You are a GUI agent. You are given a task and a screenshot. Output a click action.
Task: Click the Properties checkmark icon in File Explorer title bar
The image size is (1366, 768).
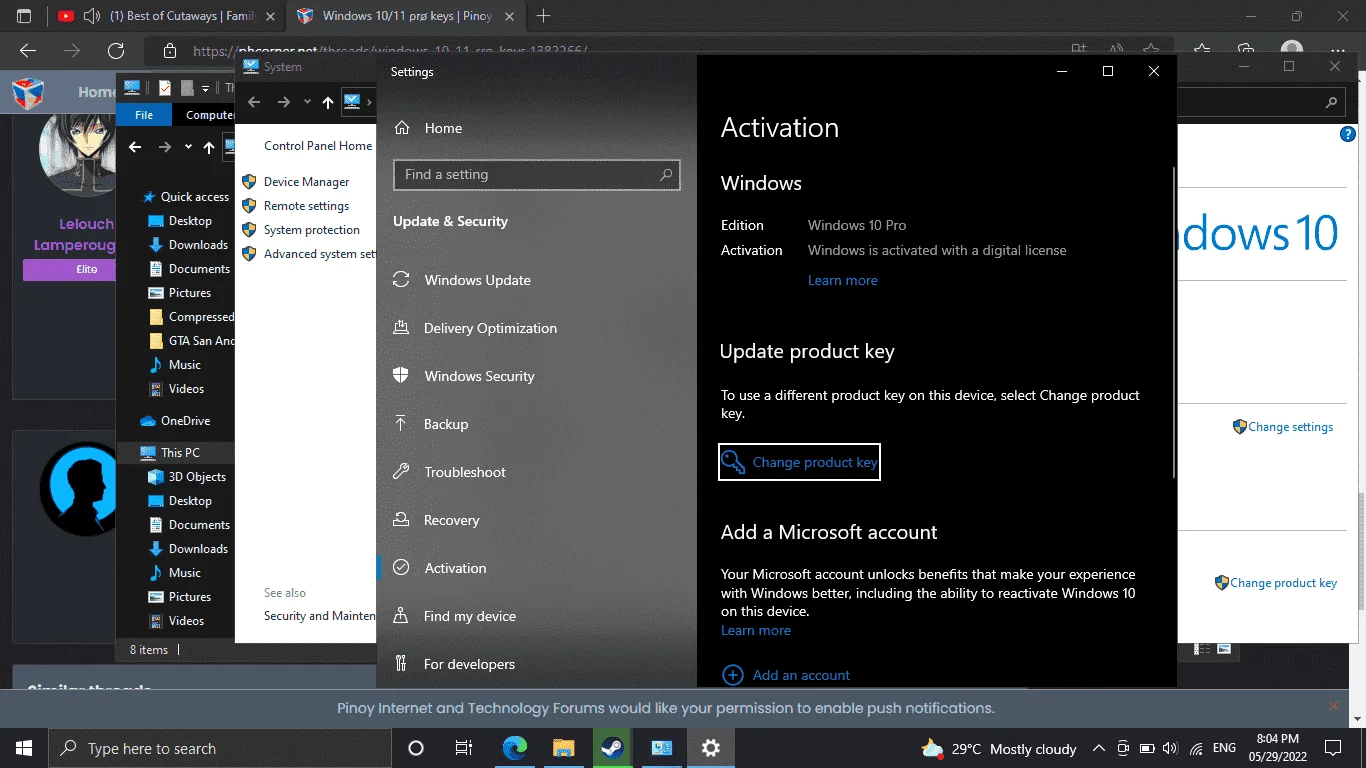(165, 88)
